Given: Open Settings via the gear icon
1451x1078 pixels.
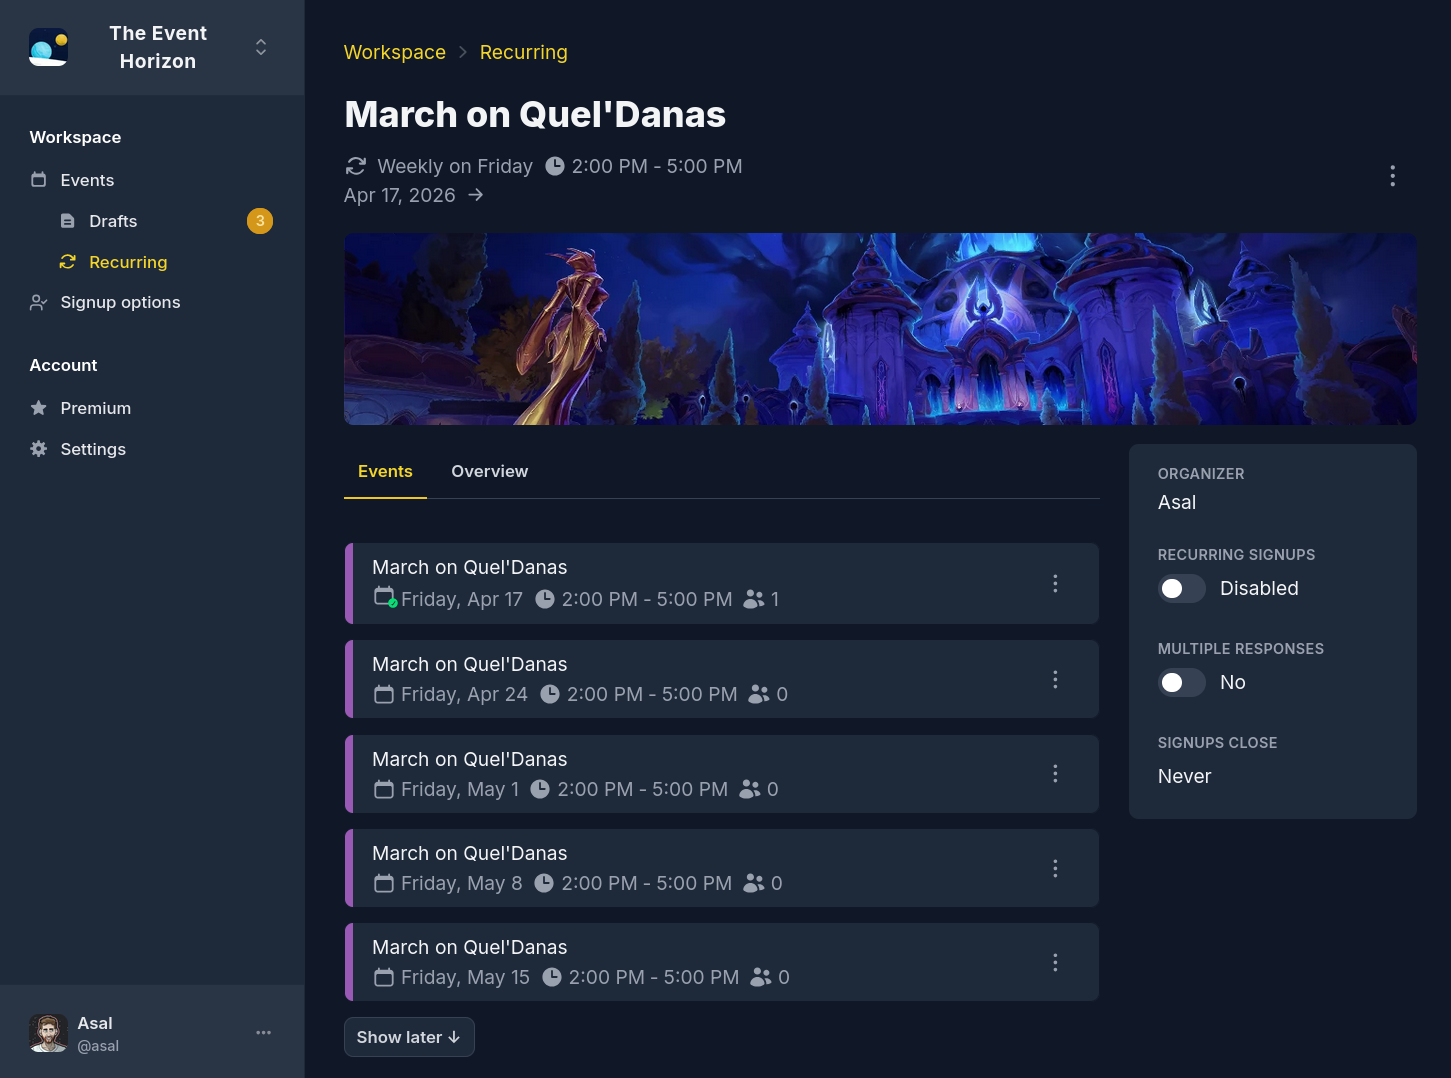Looking at the screenshot, I should tap(38, 448).
